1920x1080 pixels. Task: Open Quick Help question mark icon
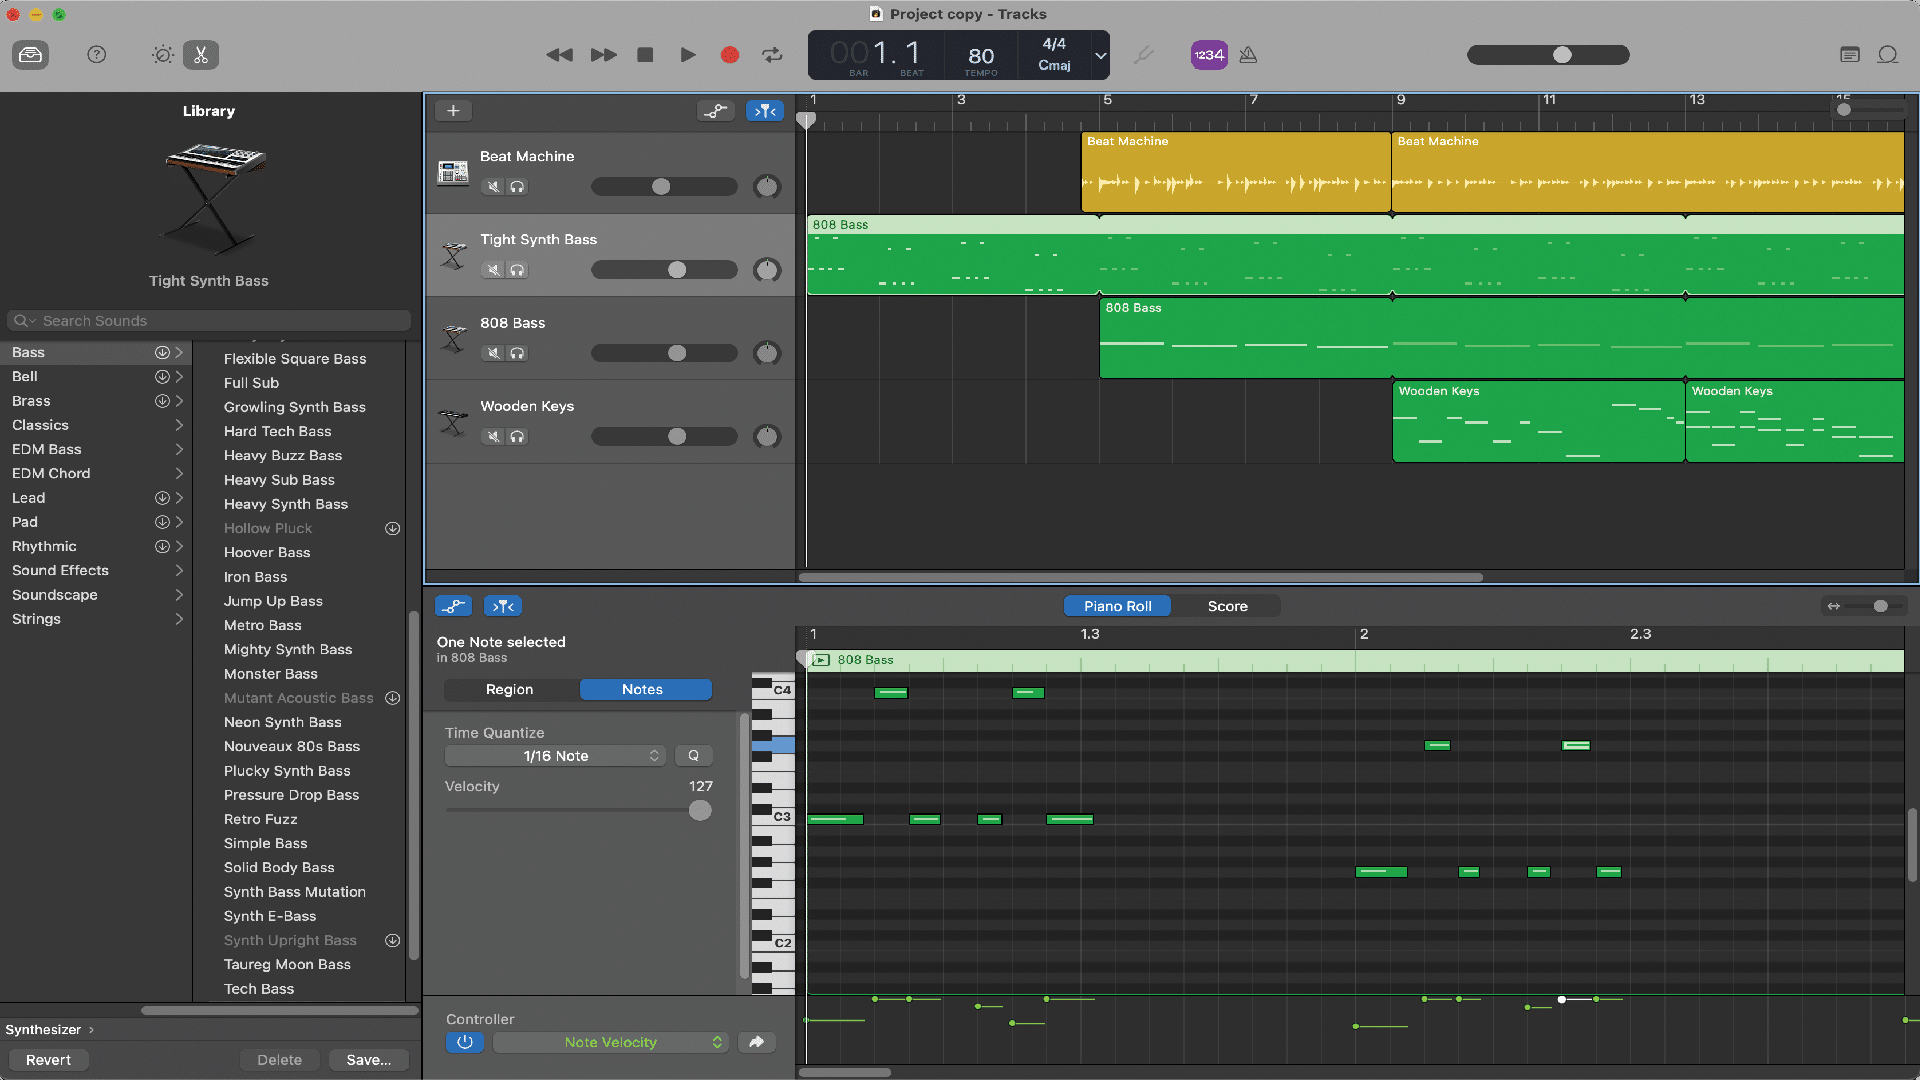click(x=97, y=55)
